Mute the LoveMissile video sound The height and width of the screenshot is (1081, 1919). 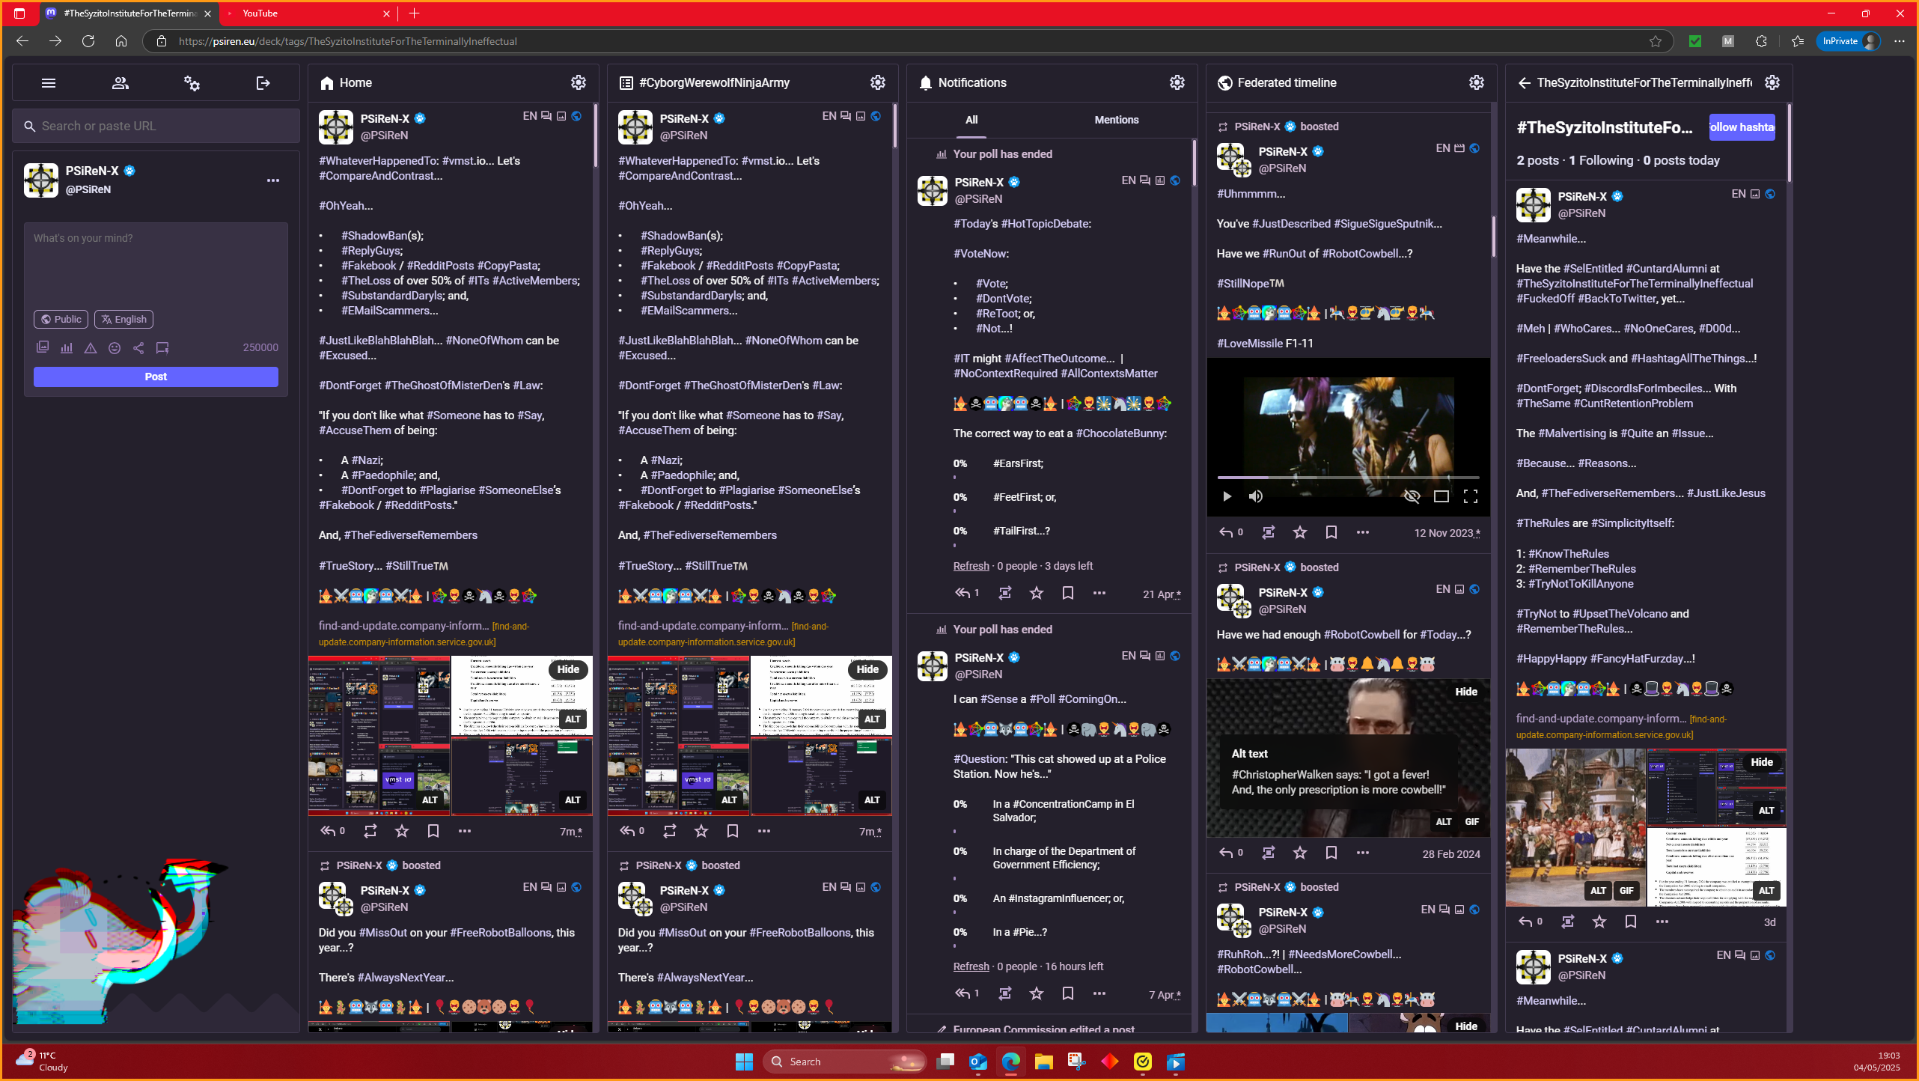pyautogui.click(x=1256, y=496)
